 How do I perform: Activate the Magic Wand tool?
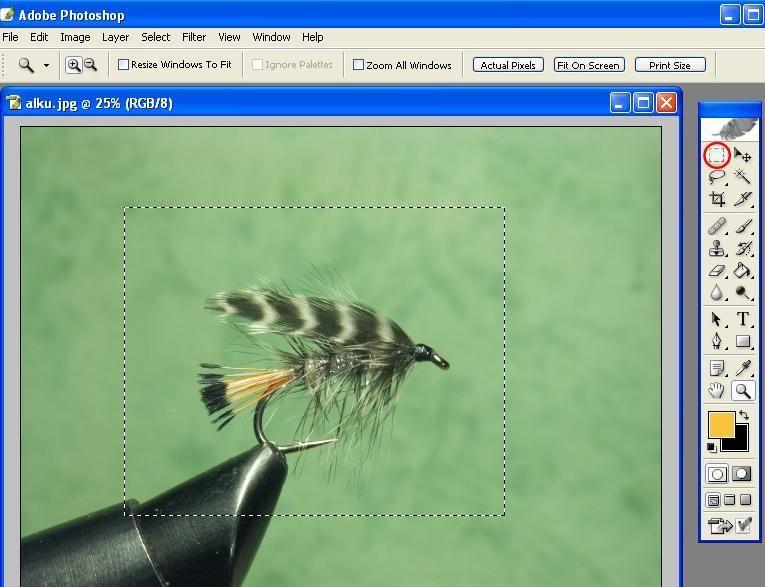pyautogui.click(x=742, y=177)
